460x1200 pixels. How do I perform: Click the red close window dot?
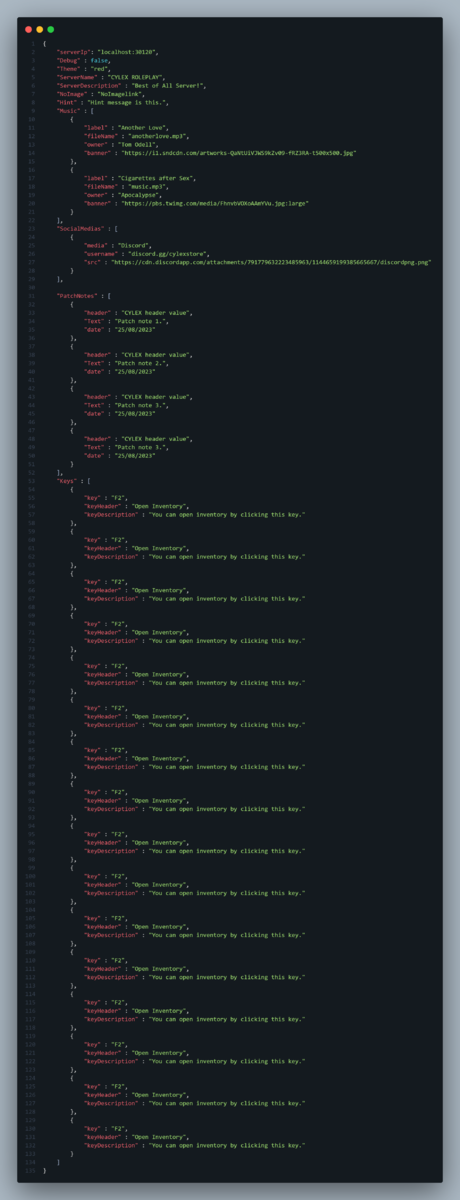[x=28, y=30]
